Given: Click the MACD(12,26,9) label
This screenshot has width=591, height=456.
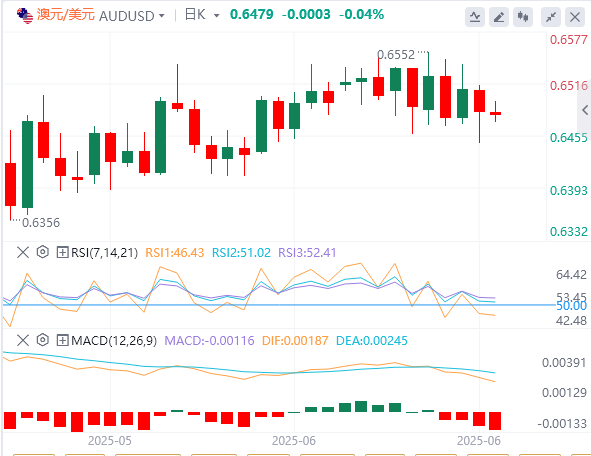Looking at the screenshot, I should click(114, 341).
